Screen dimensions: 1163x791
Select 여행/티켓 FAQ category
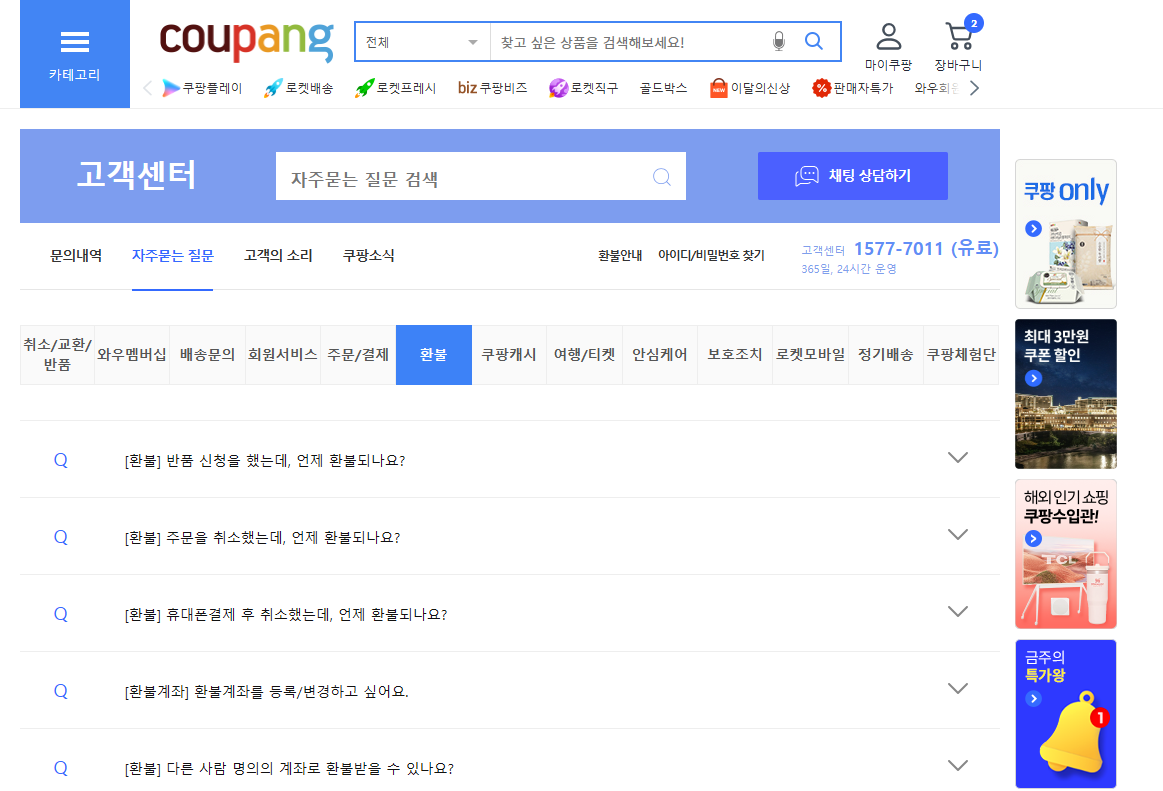pos(584,355)
